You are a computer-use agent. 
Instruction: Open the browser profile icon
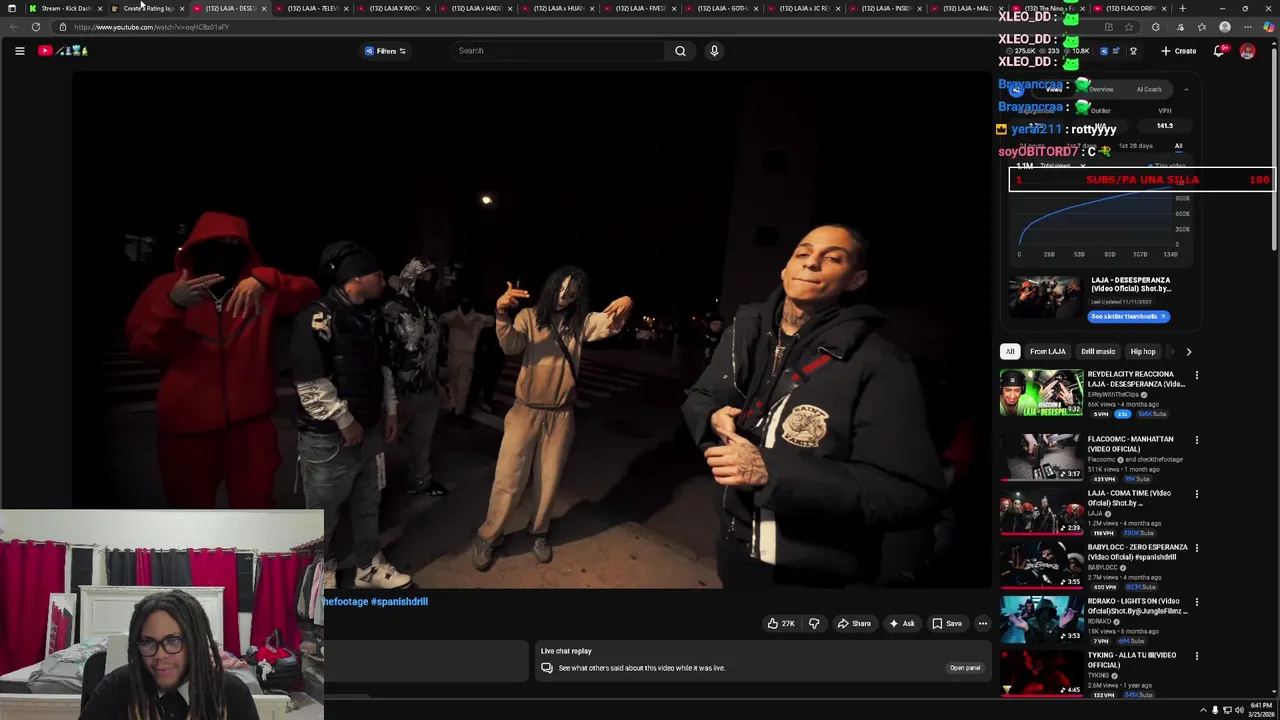pyautogui.click(x=1225, y=27)
